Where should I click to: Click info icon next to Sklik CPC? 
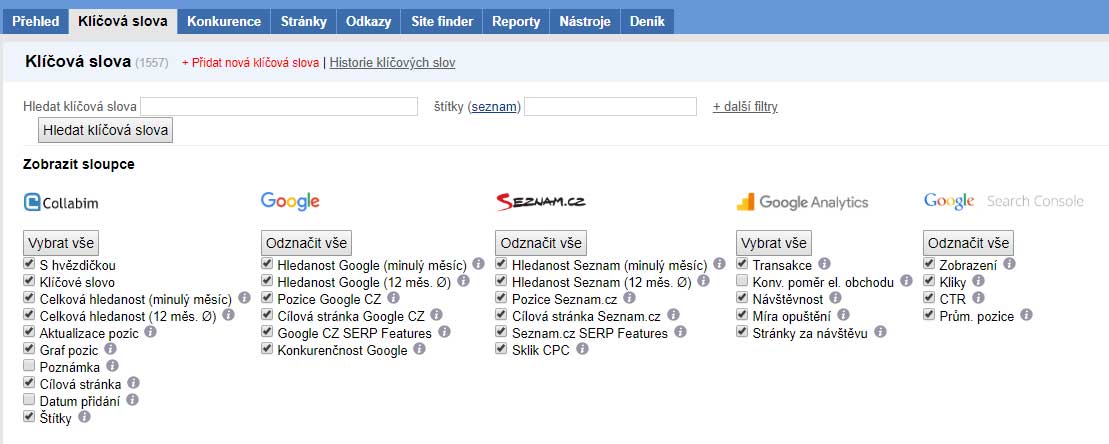coord(582,349)
